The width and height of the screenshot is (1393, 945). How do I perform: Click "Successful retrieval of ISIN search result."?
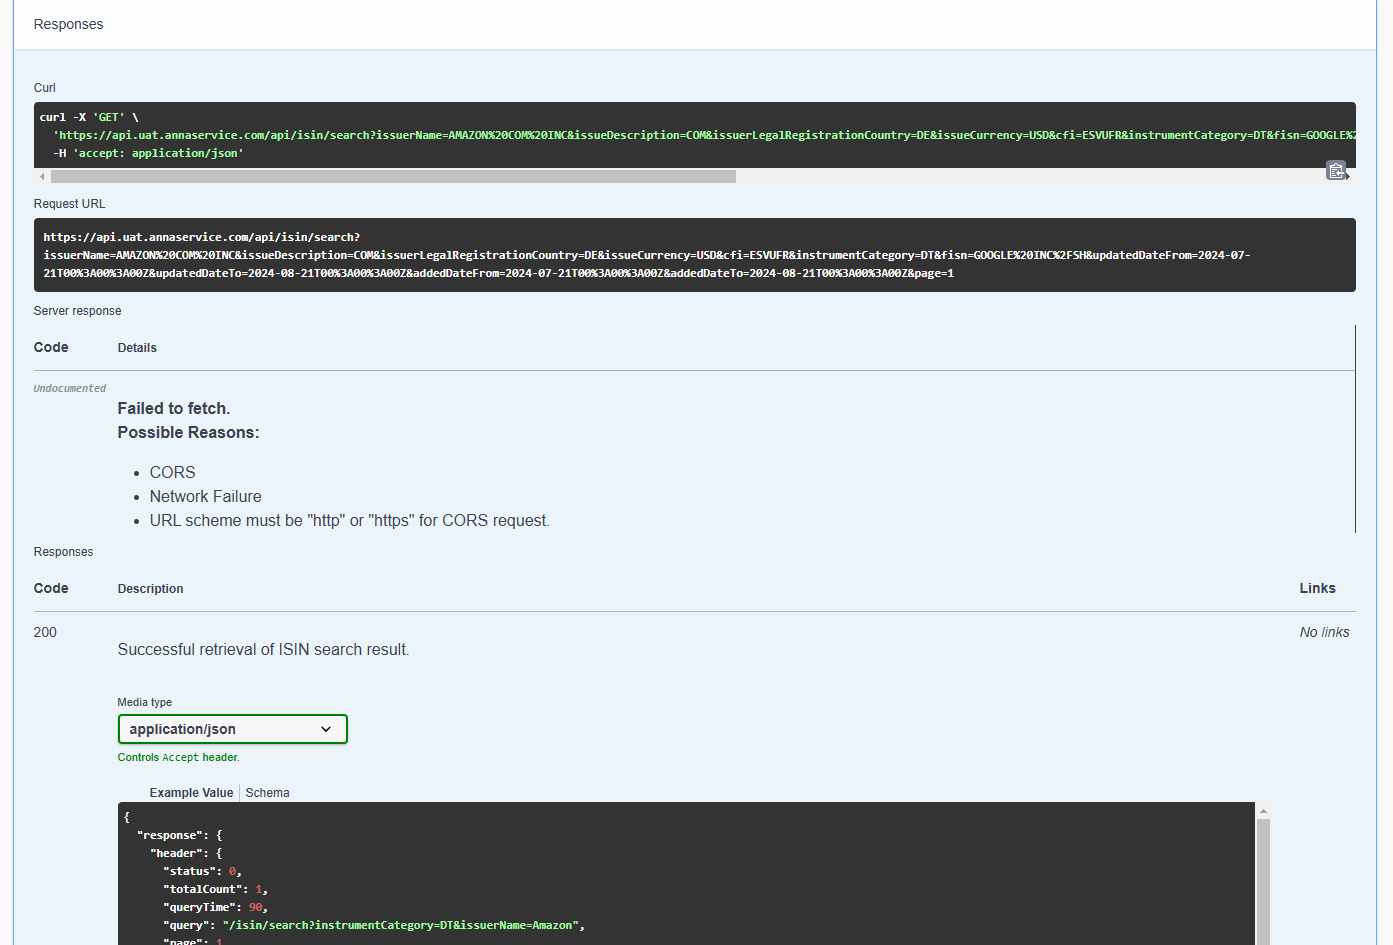point(263,649)
